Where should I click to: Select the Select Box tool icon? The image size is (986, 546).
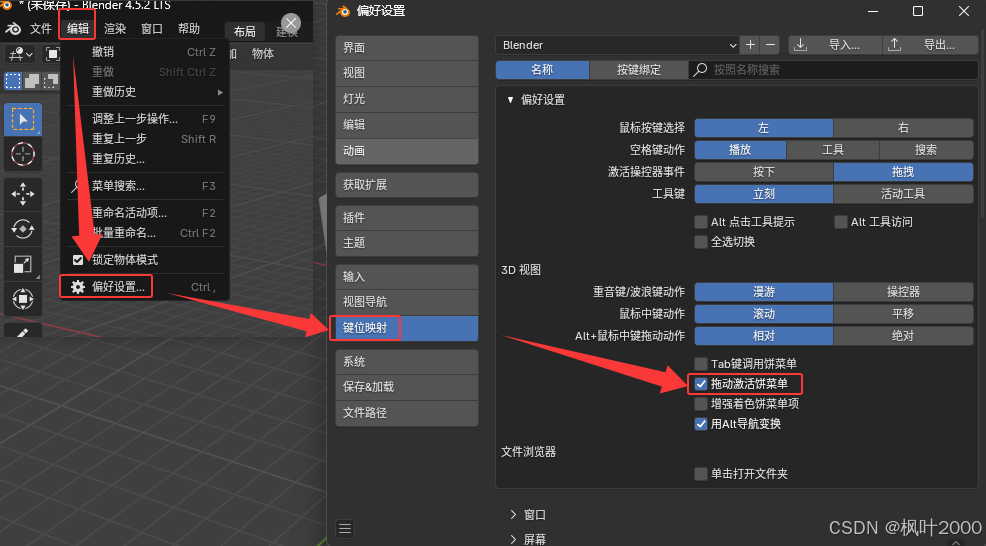pos(23,120)
